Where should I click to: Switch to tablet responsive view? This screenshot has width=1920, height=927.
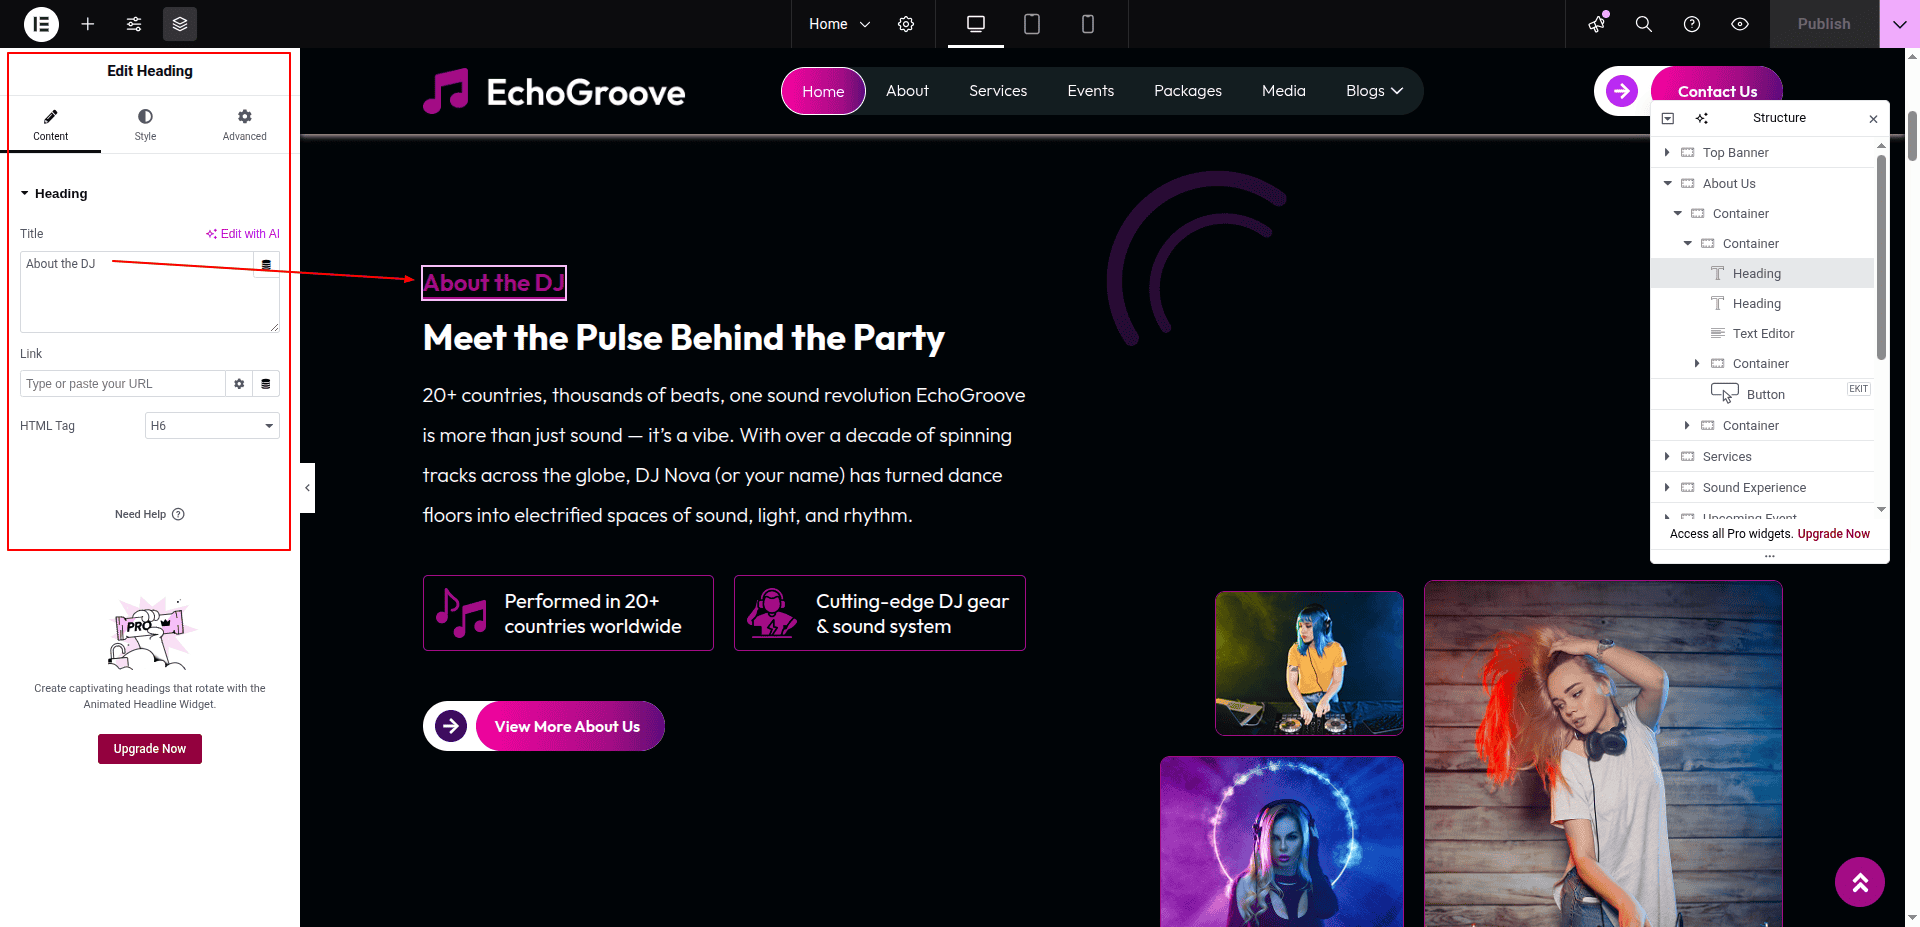coord(1032,24)
